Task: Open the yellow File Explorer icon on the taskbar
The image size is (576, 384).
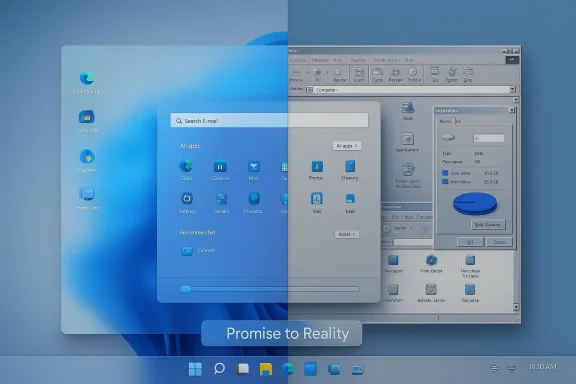Action: (x=266, y=369)
